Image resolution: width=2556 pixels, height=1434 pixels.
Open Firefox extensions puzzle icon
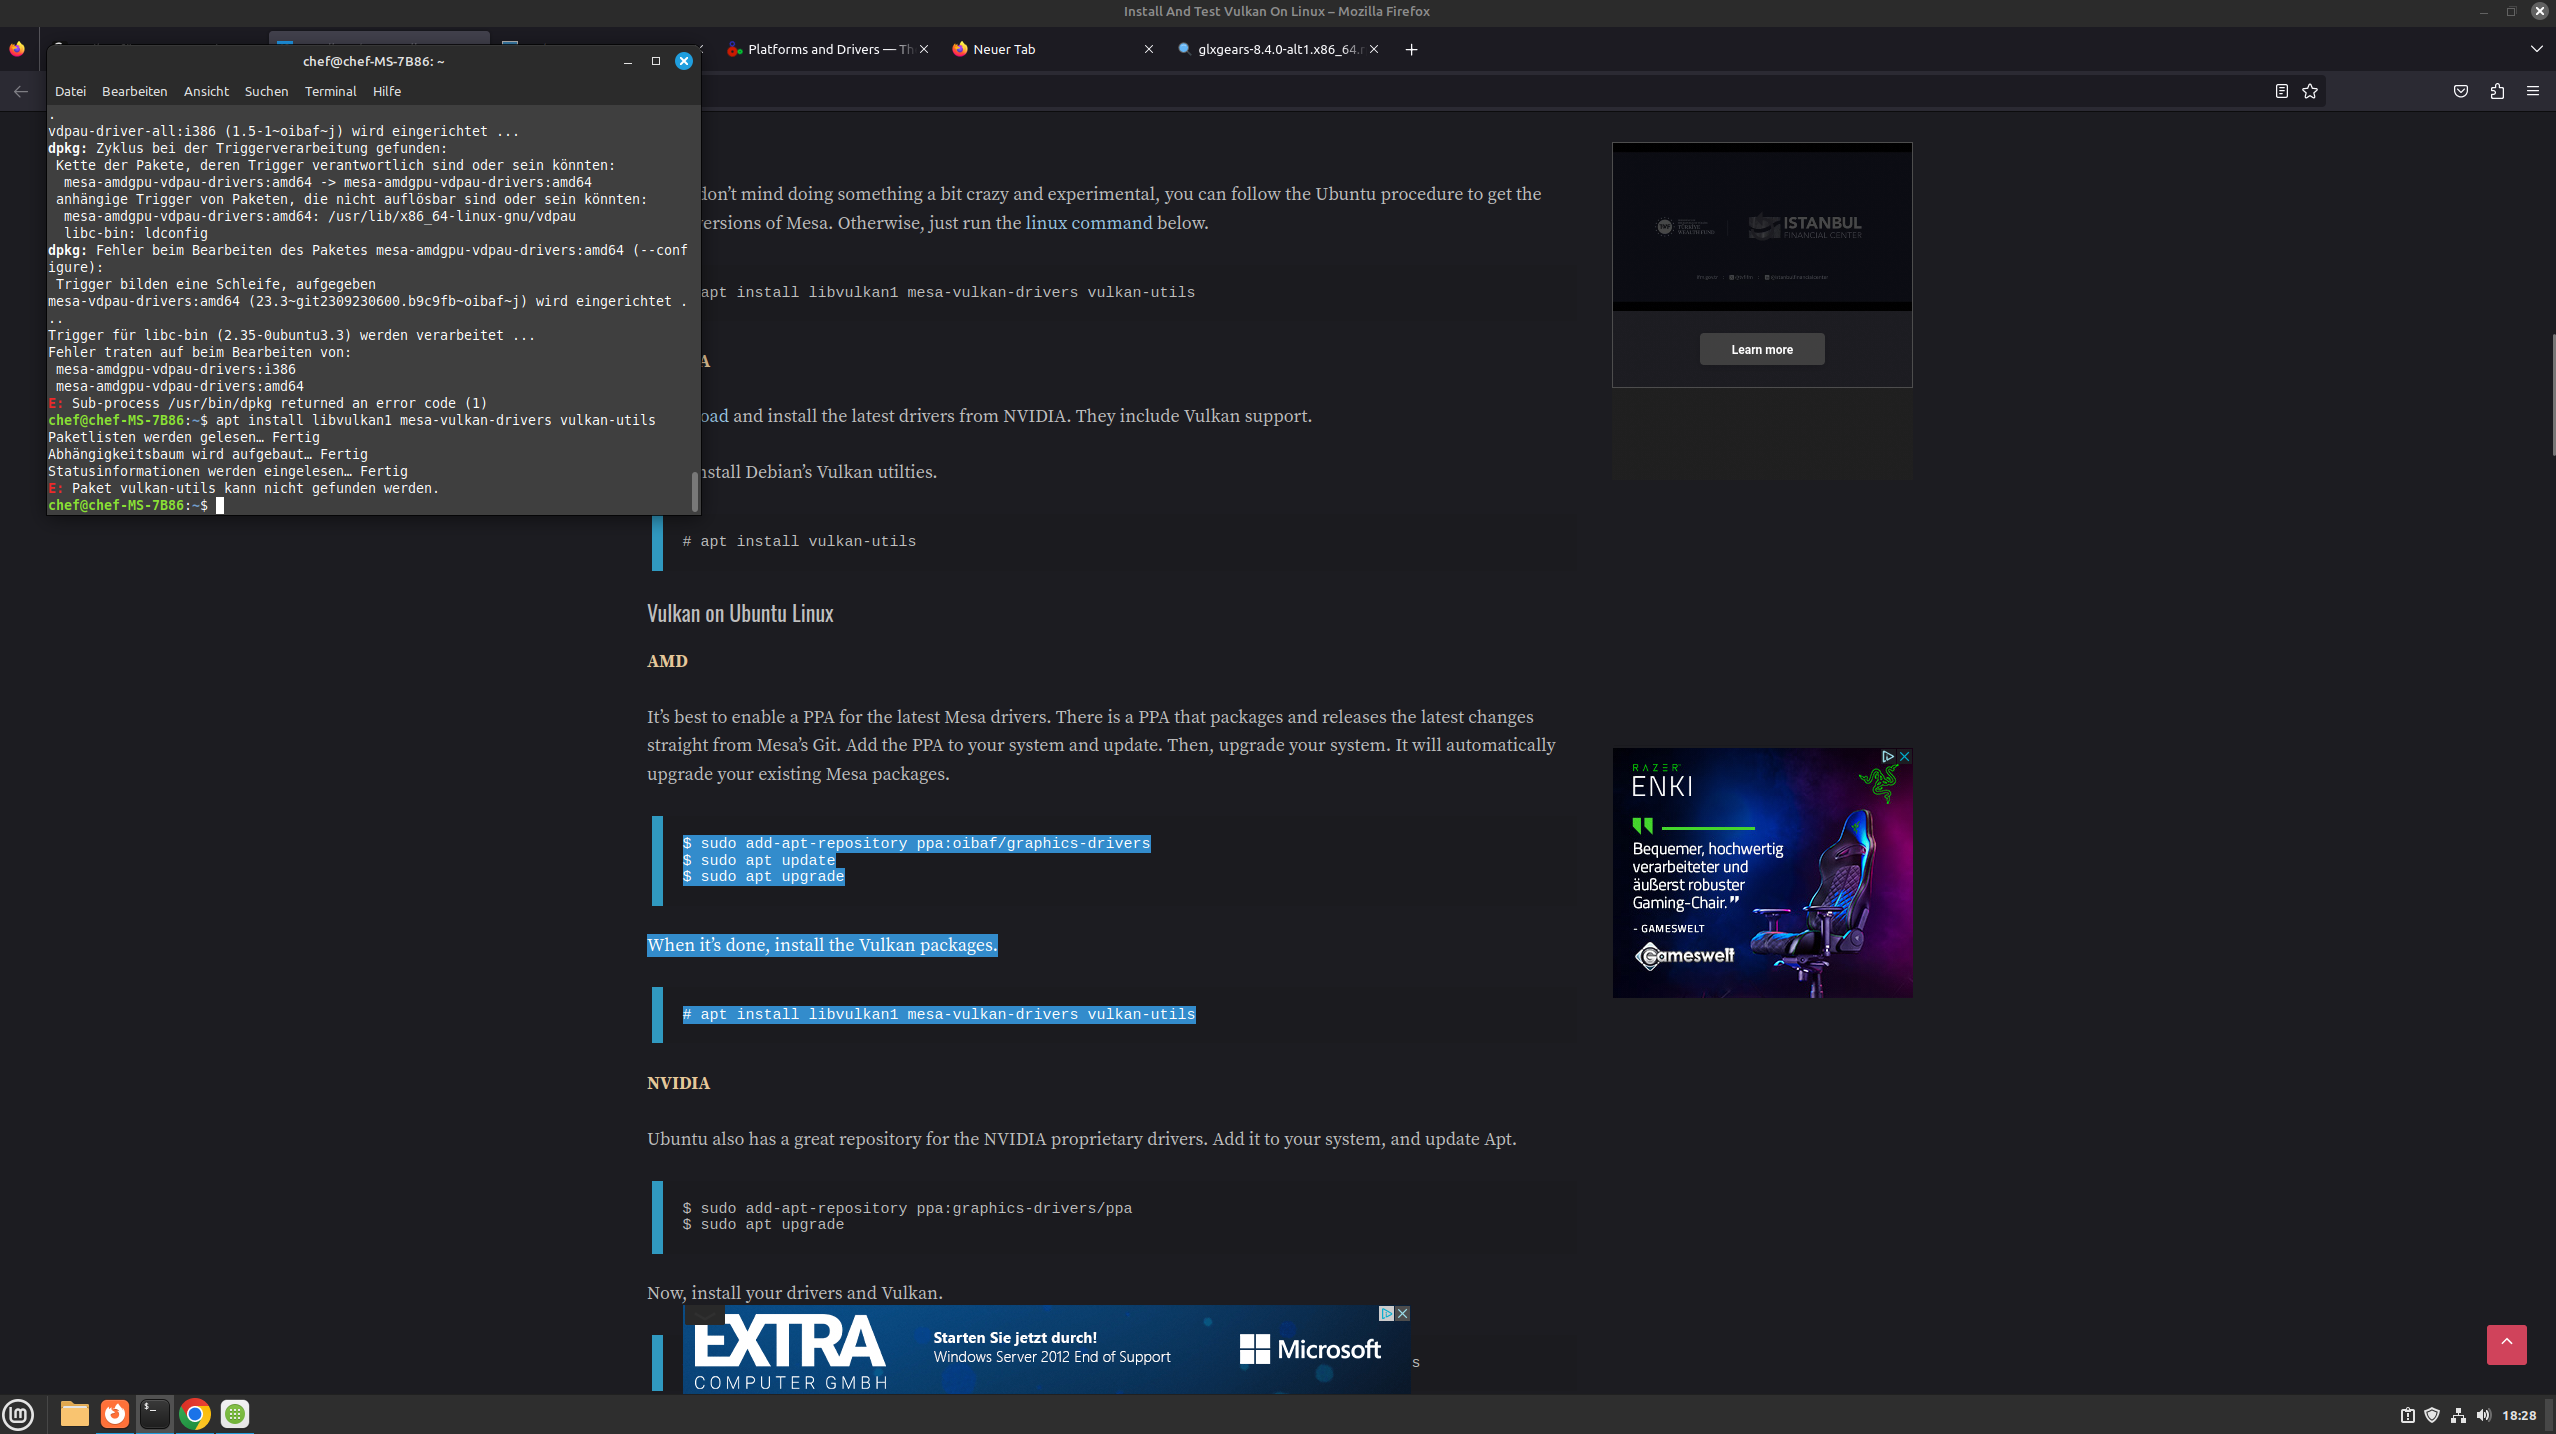[x=2497, y=91]
